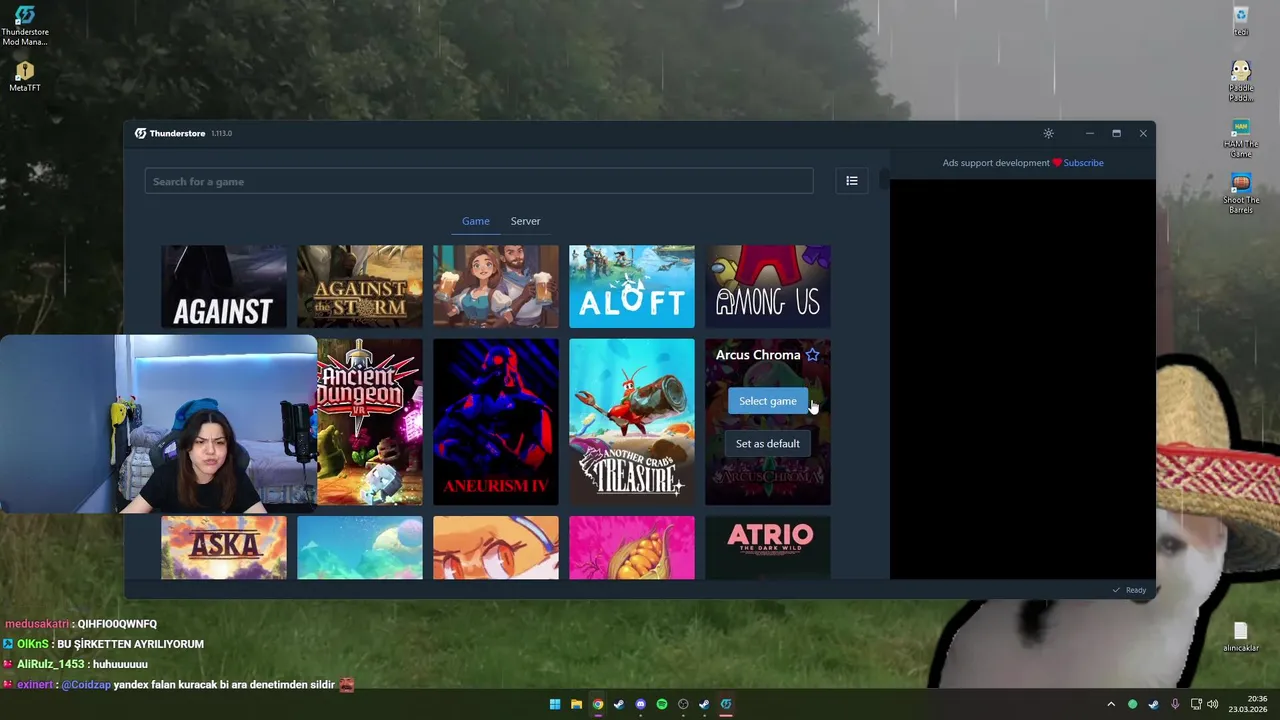Switch to the Game tab

475,221
